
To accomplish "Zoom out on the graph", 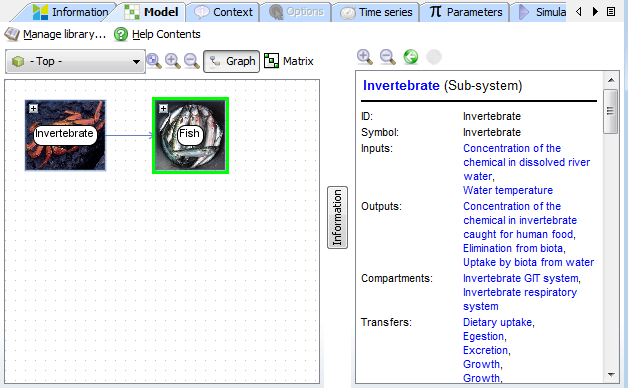I will pyautogui.click(x=191, y=61).
